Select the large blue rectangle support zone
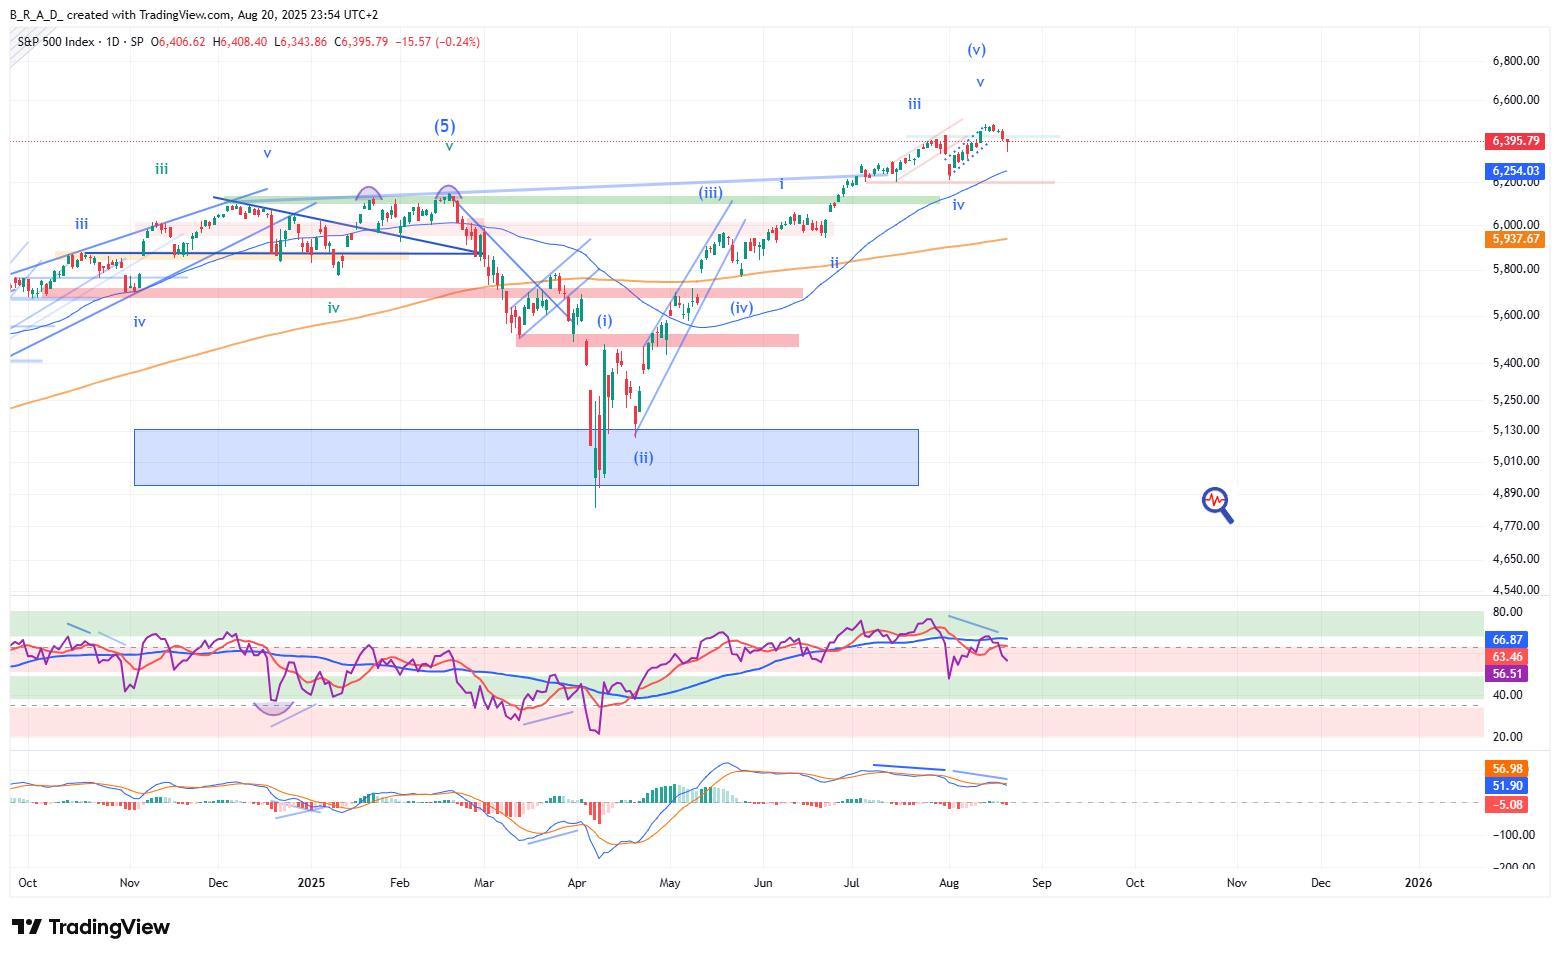Screen dimensions: 1560x957 point(526,458)
